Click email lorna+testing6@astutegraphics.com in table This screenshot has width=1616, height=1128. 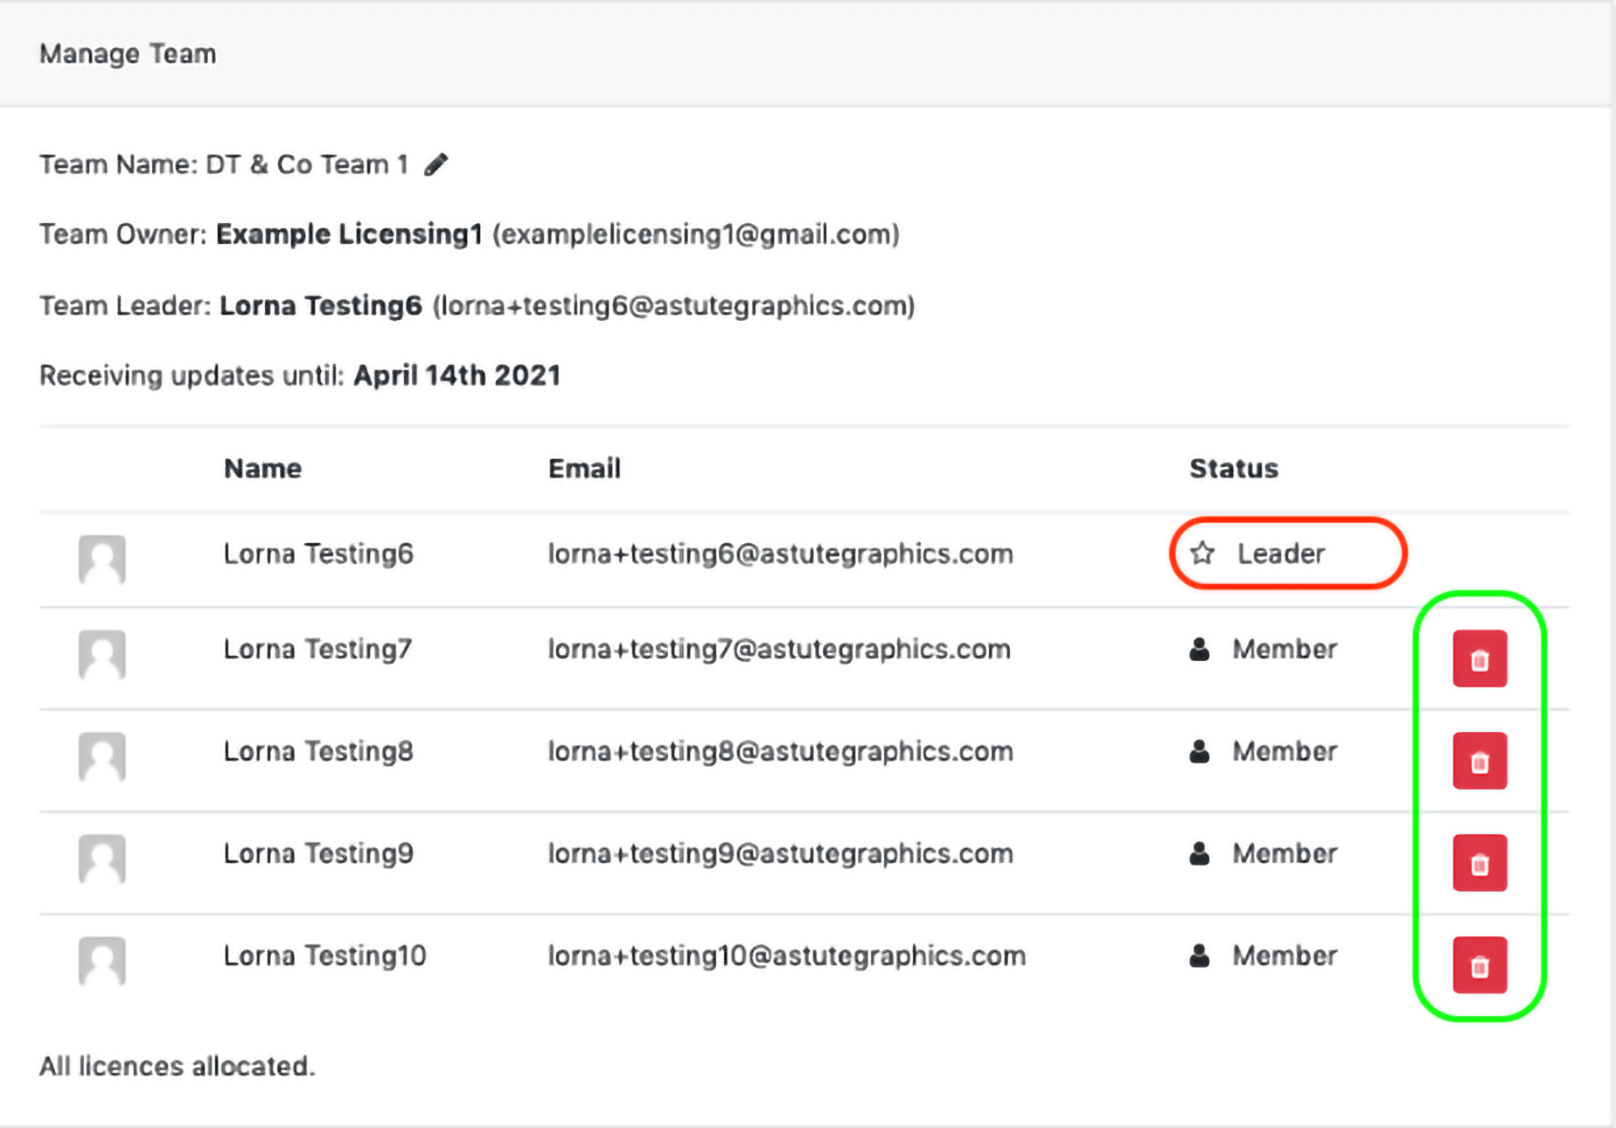coord(780,554)
